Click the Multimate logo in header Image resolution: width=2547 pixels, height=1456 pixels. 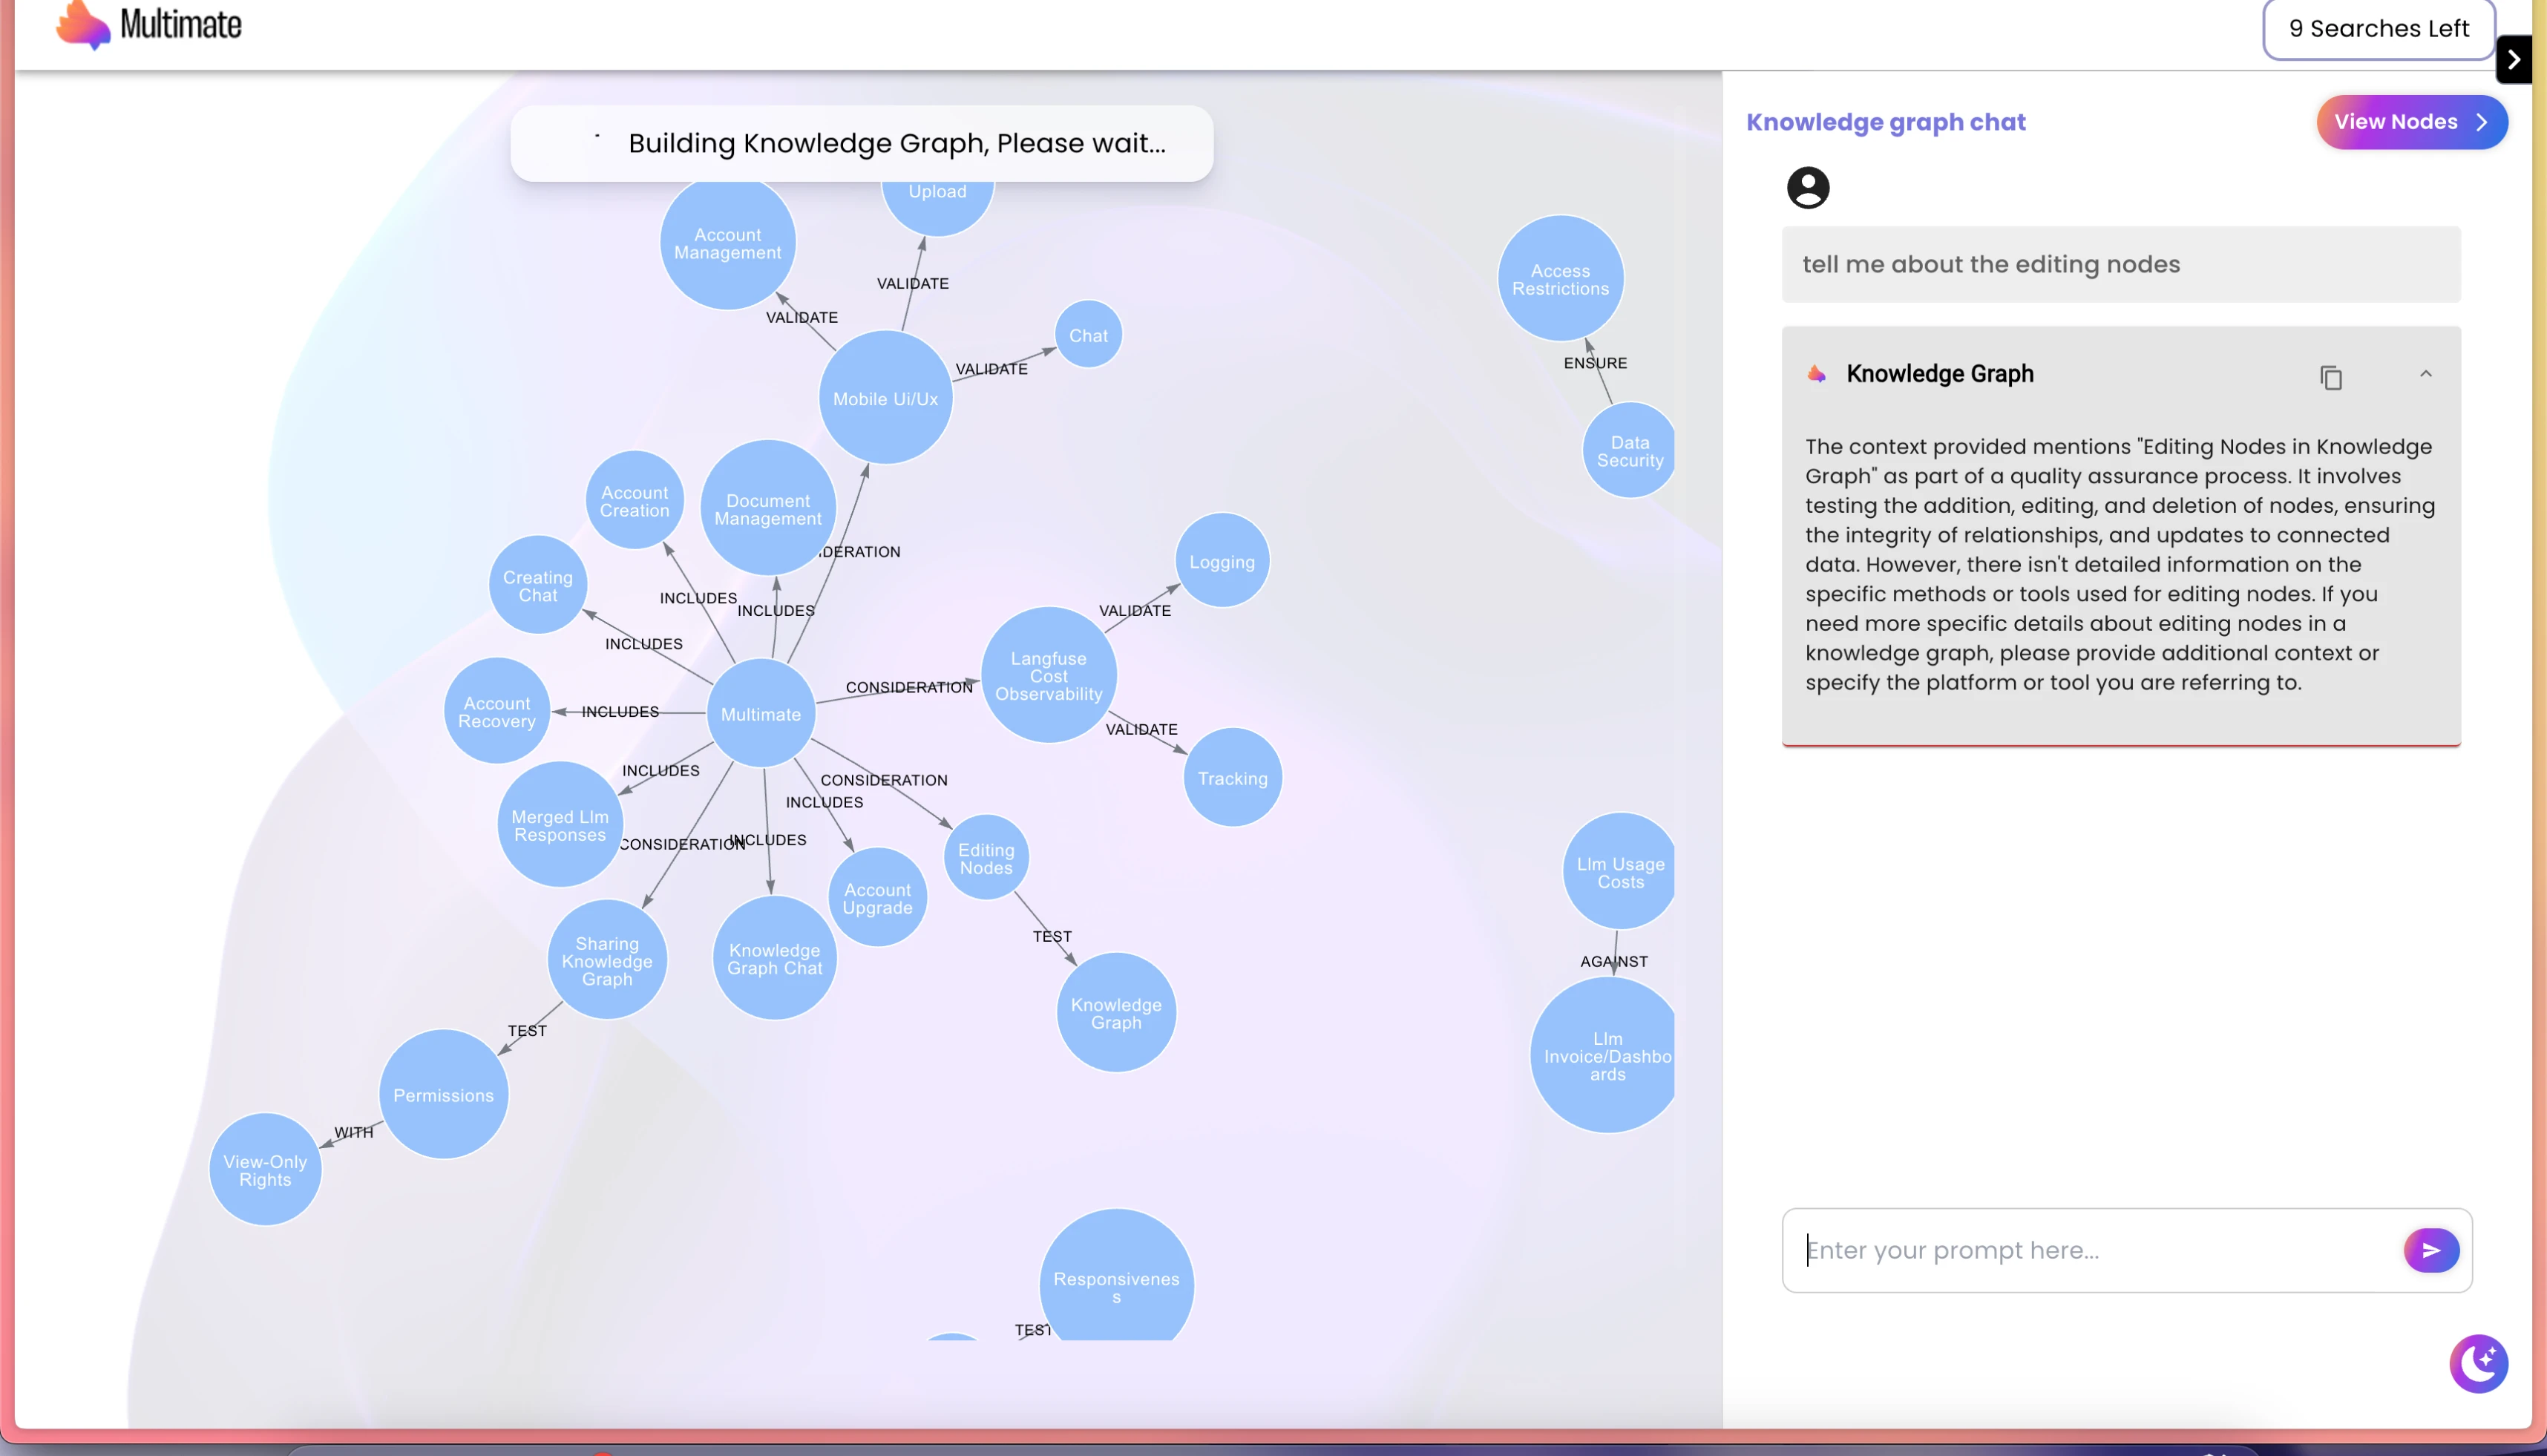point(148,25)
